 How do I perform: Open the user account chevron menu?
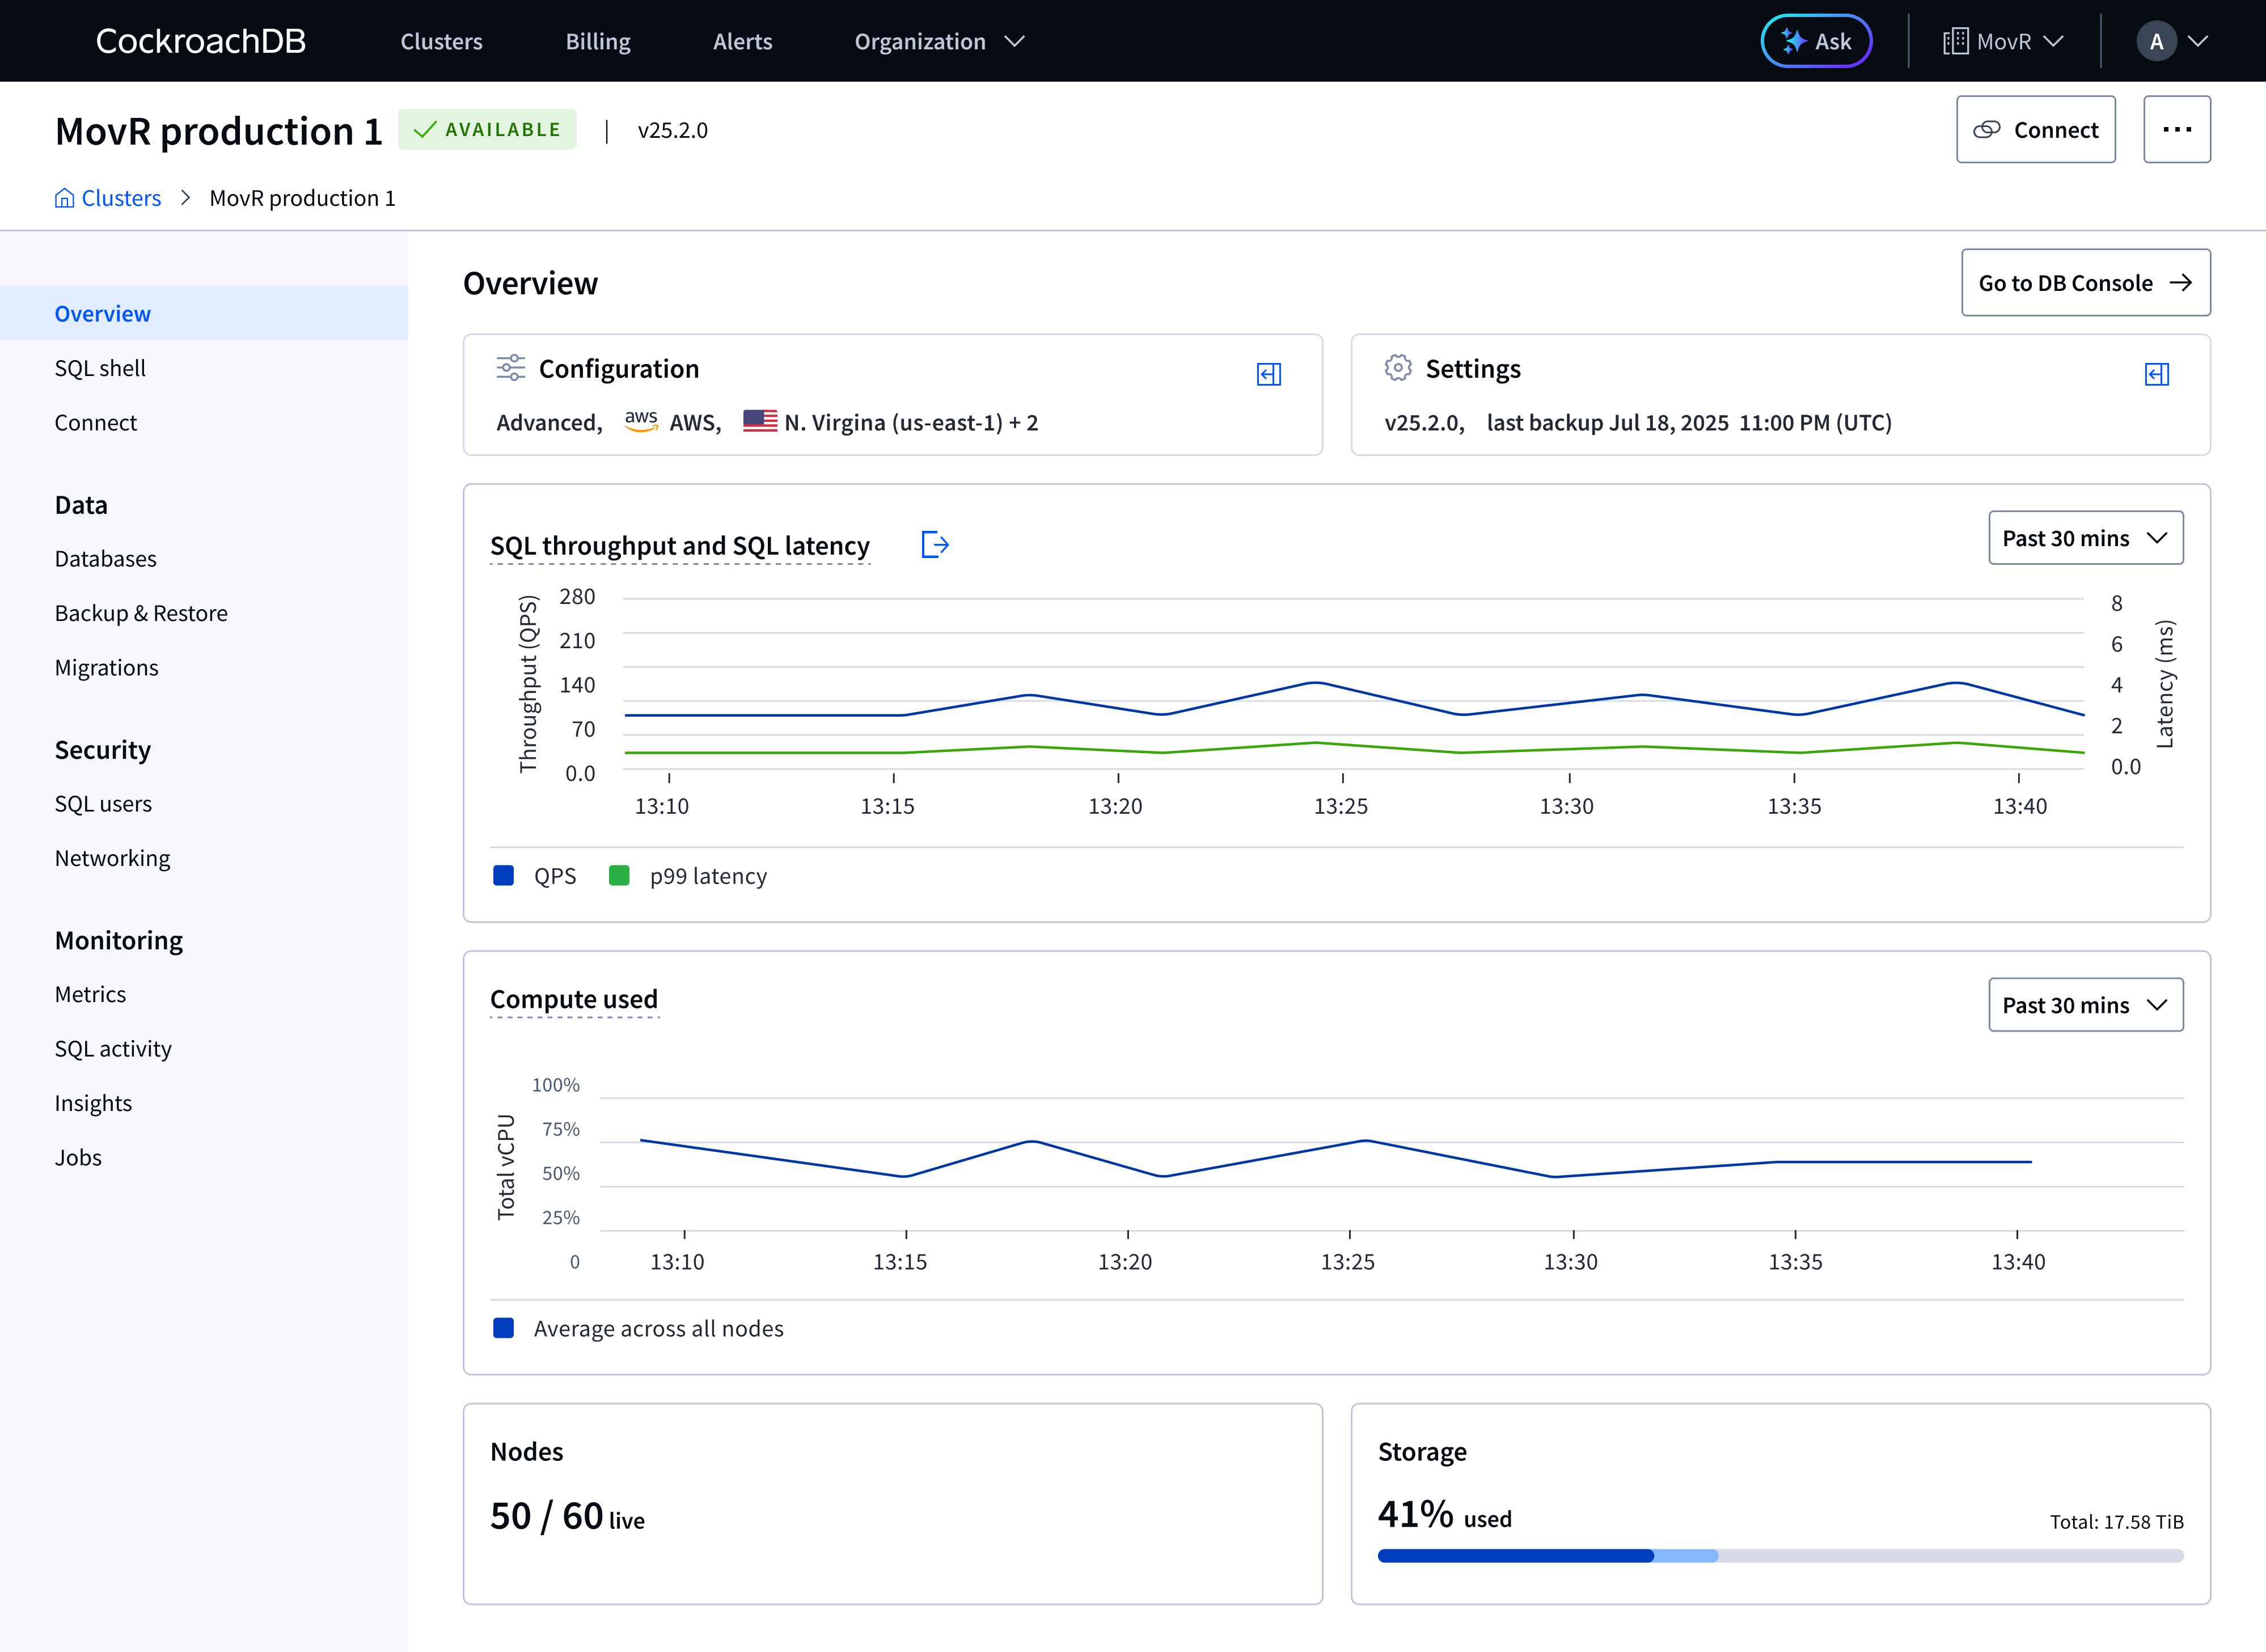pos(2198,41)
